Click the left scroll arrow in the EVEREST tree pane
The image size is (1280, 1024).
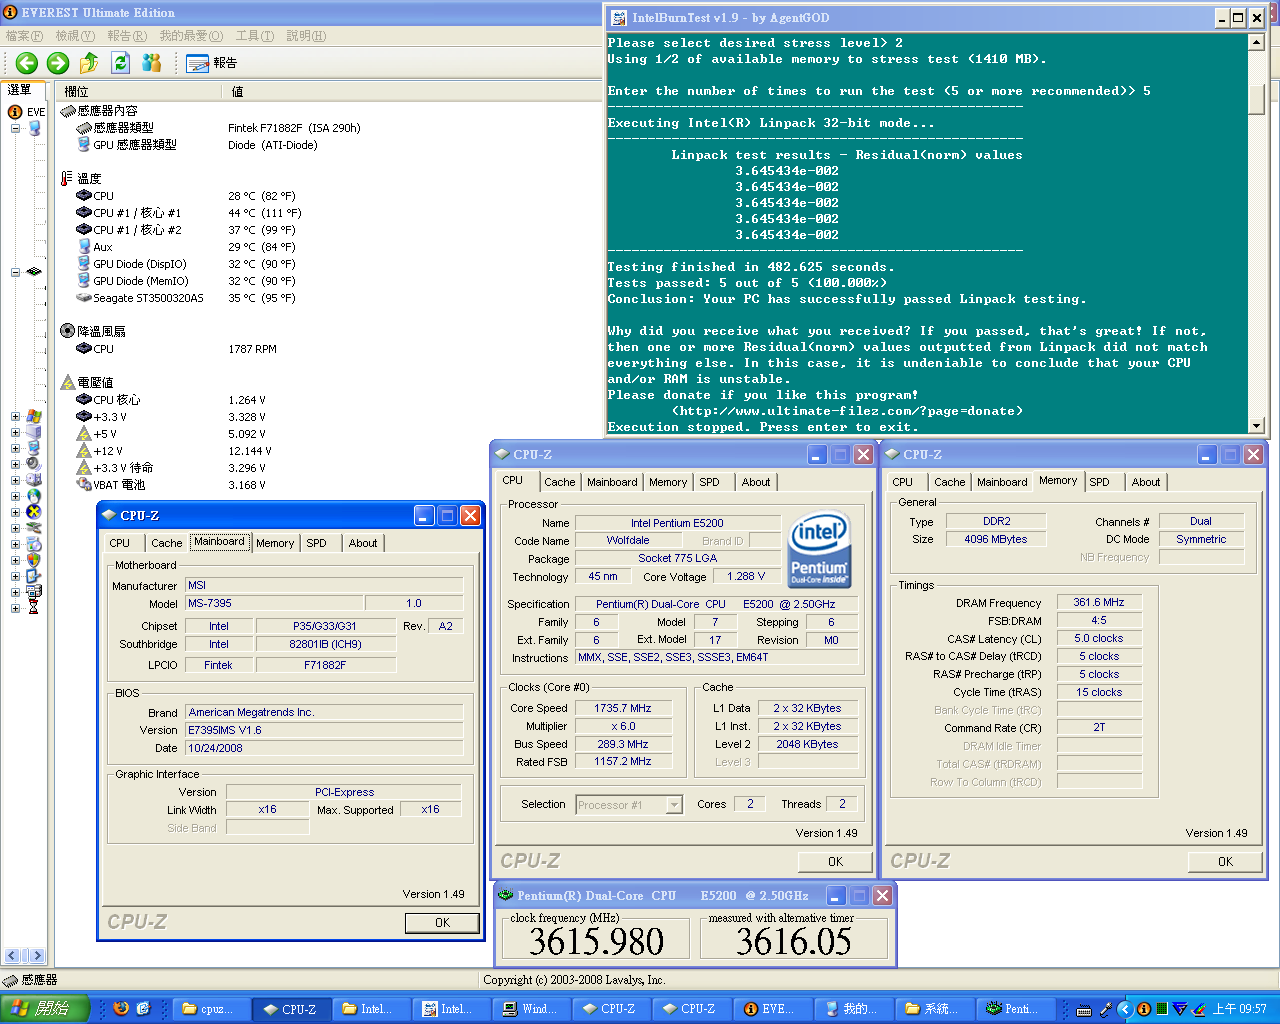(x=13, y=956)
